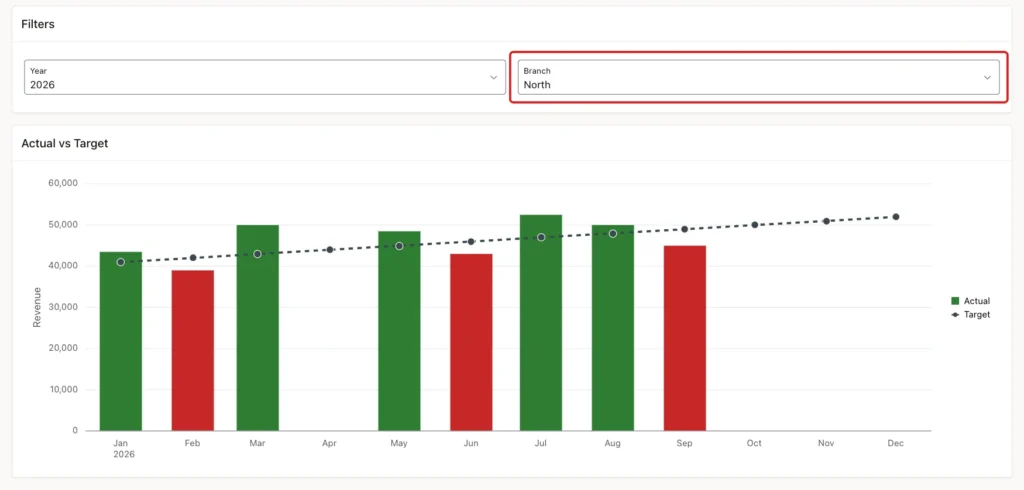Click the Oct x-axis label
The image size is (1024, 490).
point(754,443)
